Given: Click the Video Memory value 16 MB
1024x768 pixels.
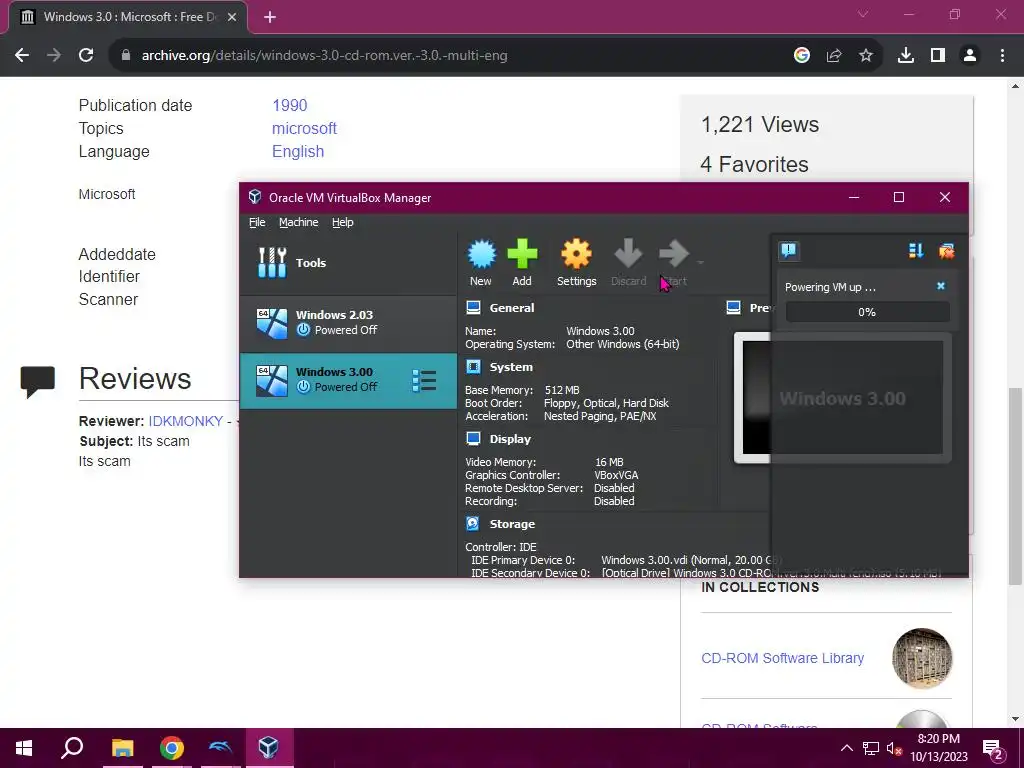Looking at the screenshot, I should tap(609, 462).
